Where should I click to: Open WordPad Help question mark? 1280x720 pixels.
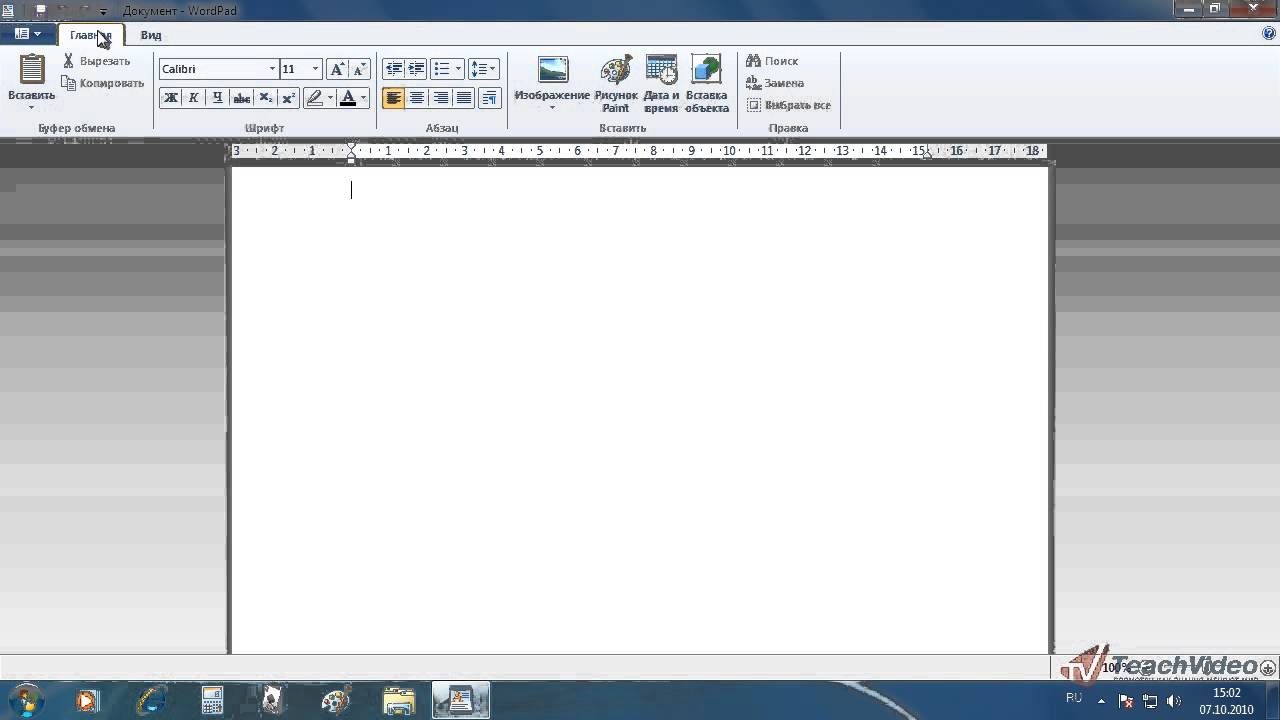click(1269, 34)
